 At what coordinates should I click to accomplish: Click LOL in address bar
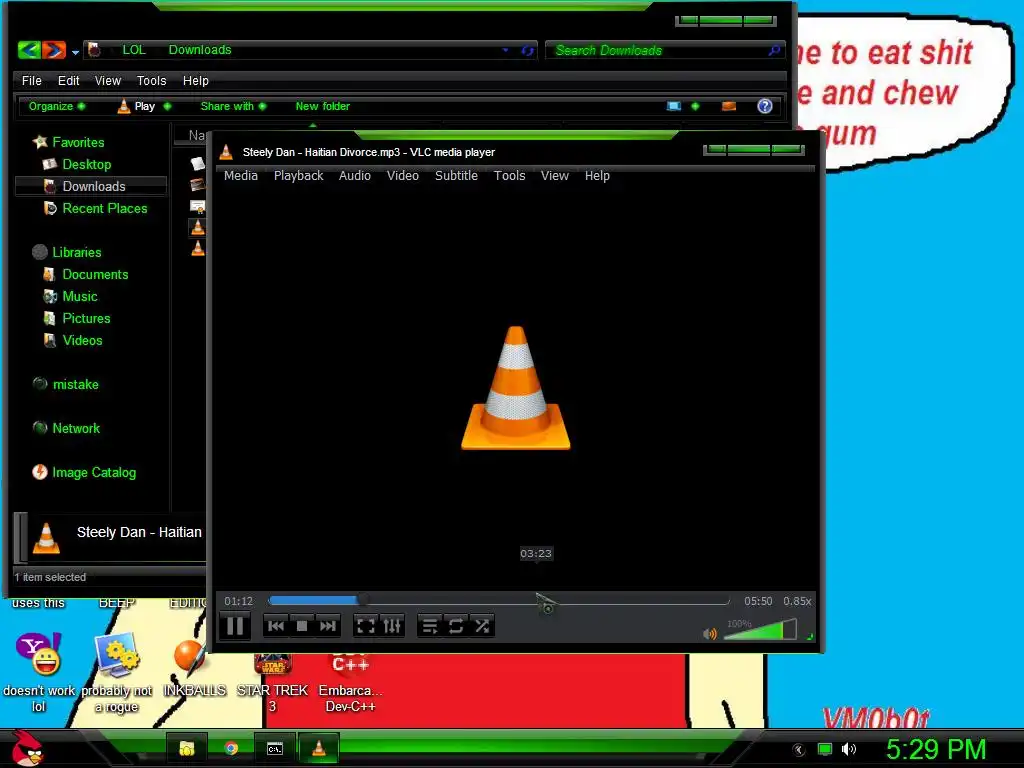(x=134, y=50)
